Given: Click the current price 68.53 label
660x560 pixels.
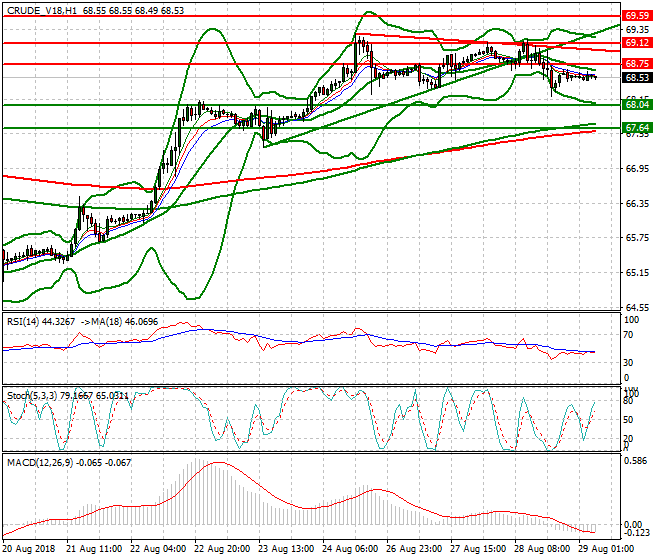Looking at the screenshot, I should pos(637,77).
